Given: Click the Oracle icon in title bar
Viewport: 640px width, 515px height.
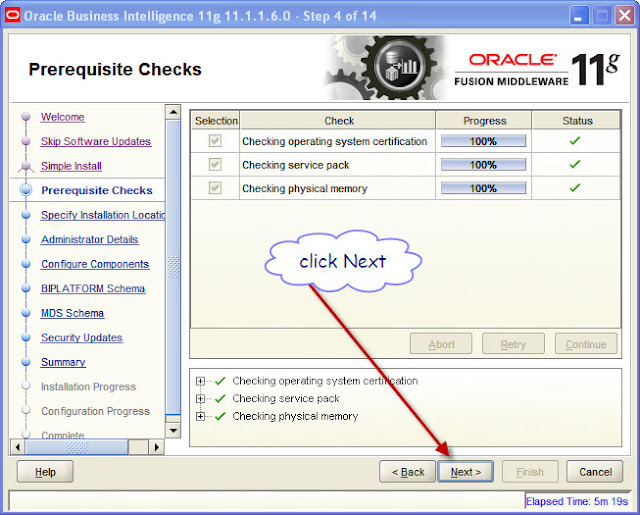Looking at the screenshot, I should click(x=13, y=16).
